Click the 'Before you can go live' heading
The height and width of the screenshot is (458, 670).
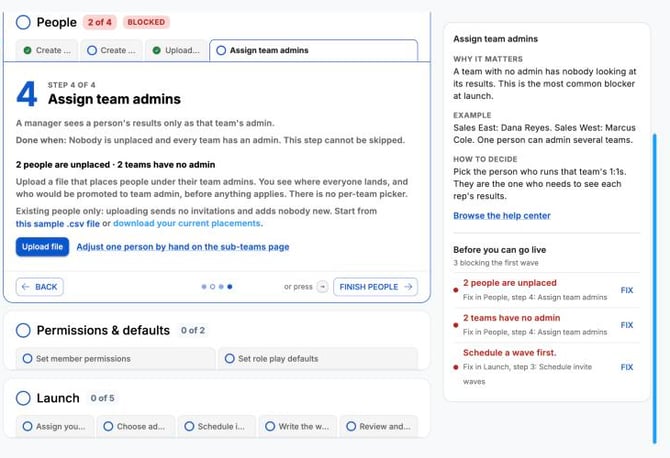500,250
